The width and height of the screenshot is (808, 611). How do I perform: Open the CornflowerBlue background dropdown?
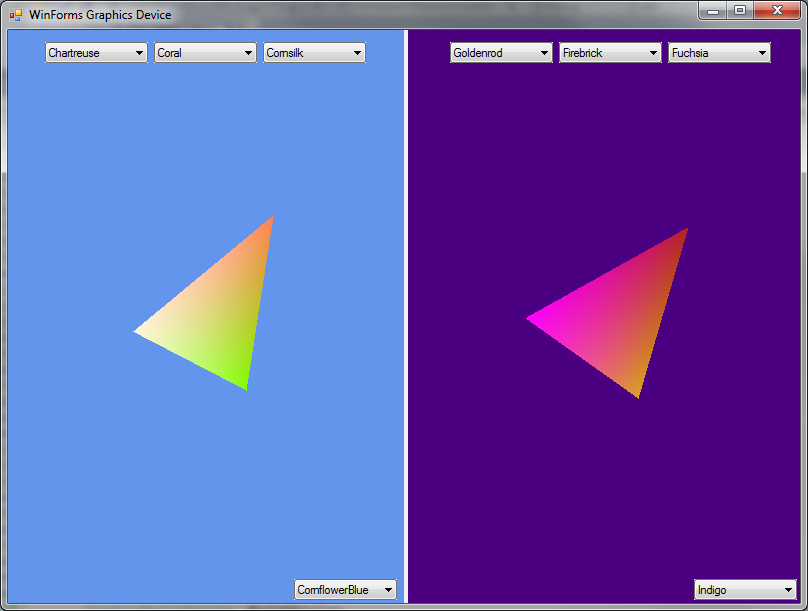[345, 589]
